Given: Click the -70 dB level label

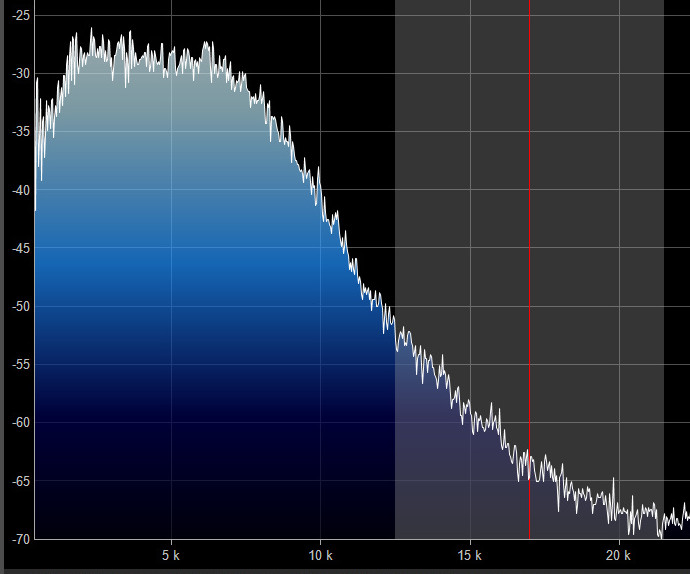Looking at the screenshot, I should coord(21,539).
